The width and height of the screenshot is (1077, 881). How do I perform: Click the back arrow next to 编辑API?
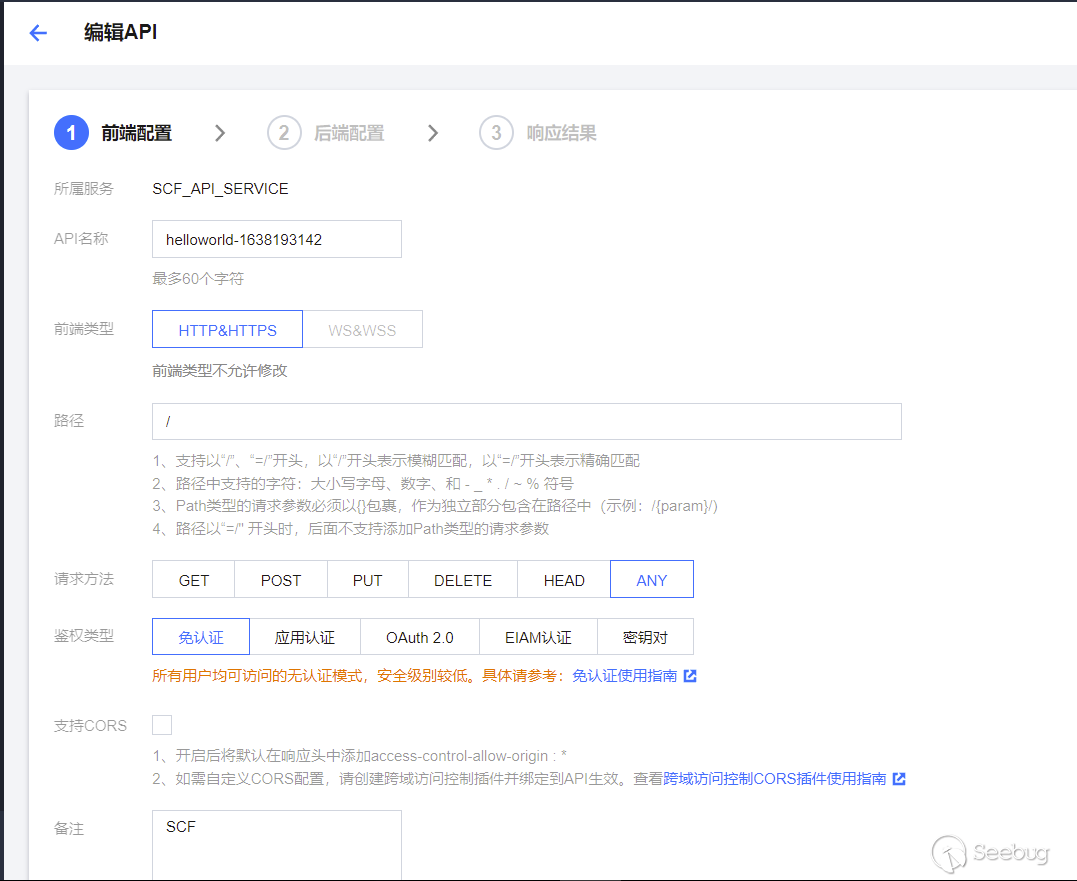click(38, 33)
